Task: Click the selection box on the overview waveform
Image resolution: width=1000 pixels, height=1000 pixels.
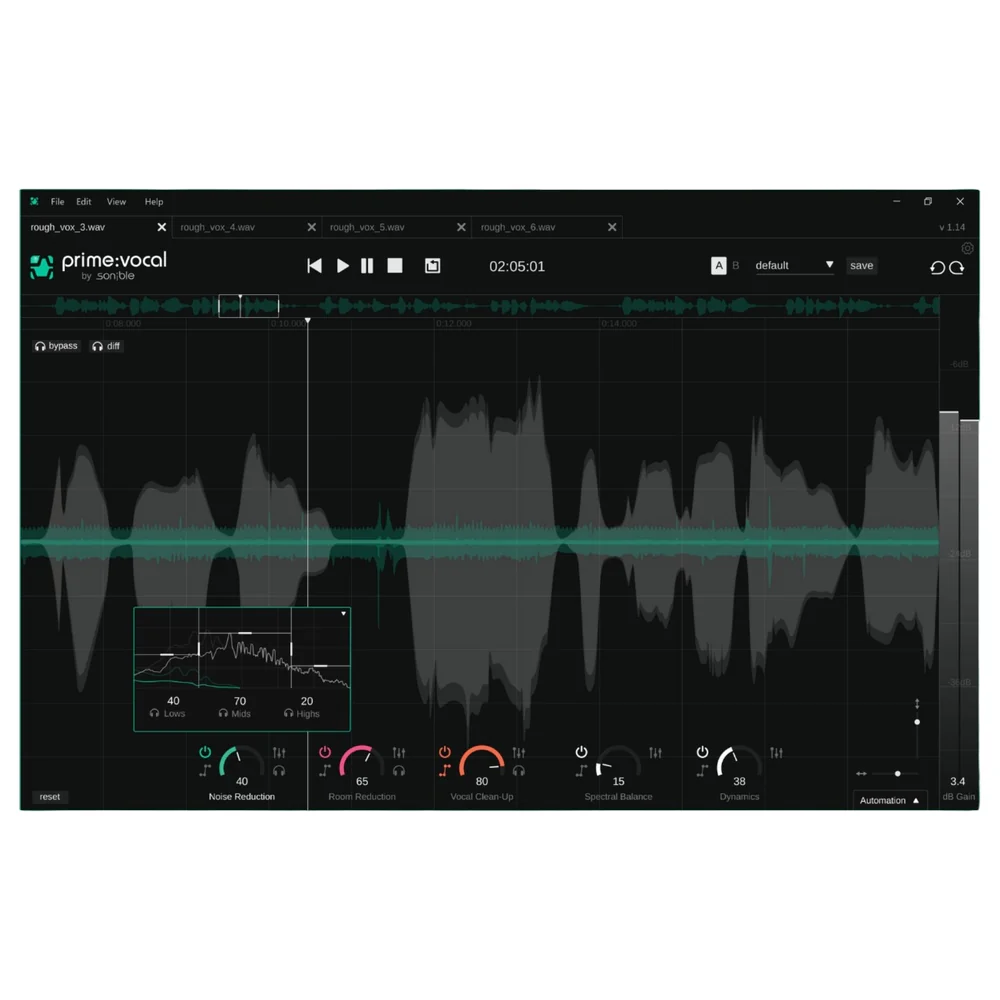Action: [249, 306]
